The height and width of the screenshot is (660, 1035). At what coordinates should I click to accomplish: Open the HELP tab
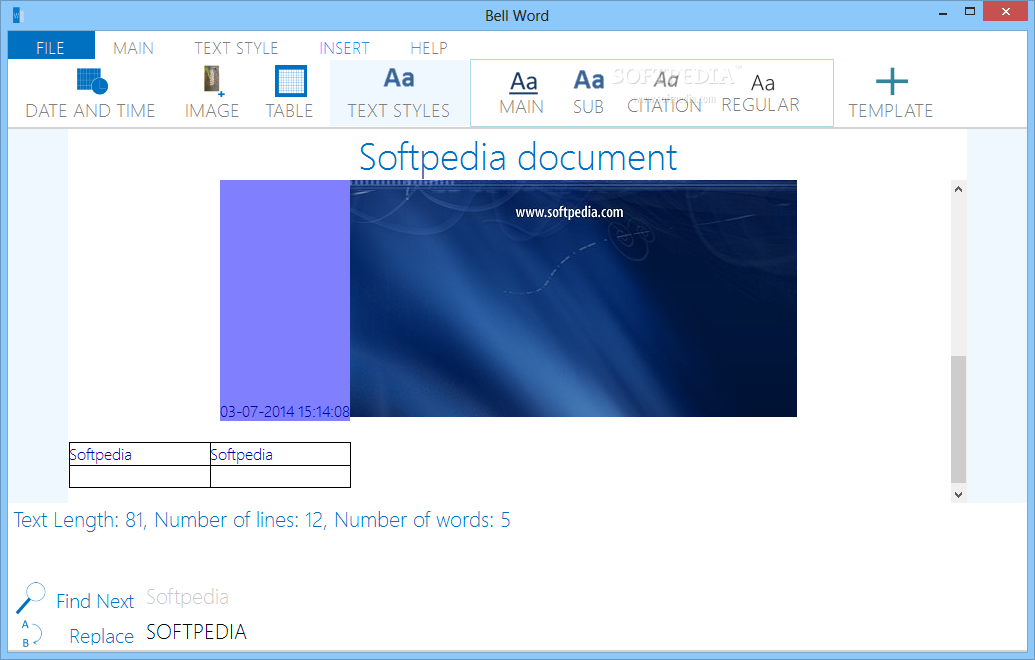pos(429,48)
